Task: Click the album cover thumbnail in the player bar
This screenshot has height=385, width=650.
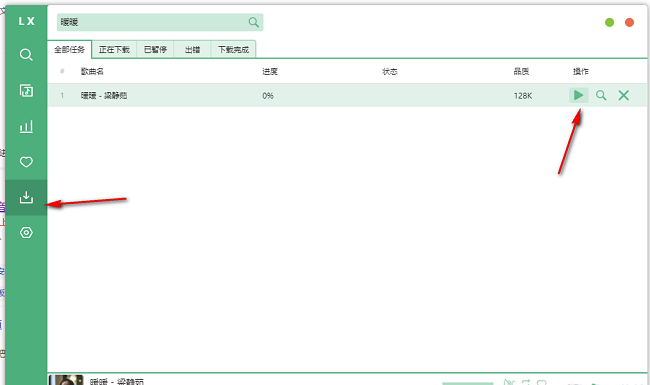Action: [66, 380]
